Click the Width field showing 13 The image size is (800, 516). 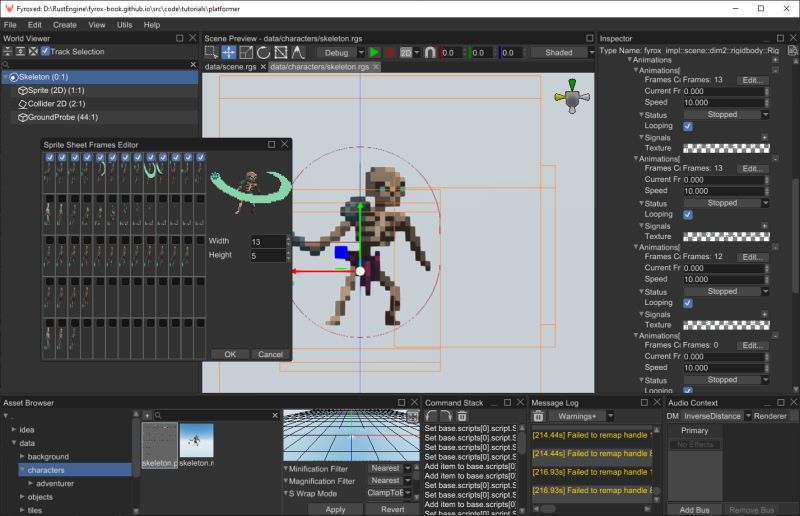click(268, 241)
